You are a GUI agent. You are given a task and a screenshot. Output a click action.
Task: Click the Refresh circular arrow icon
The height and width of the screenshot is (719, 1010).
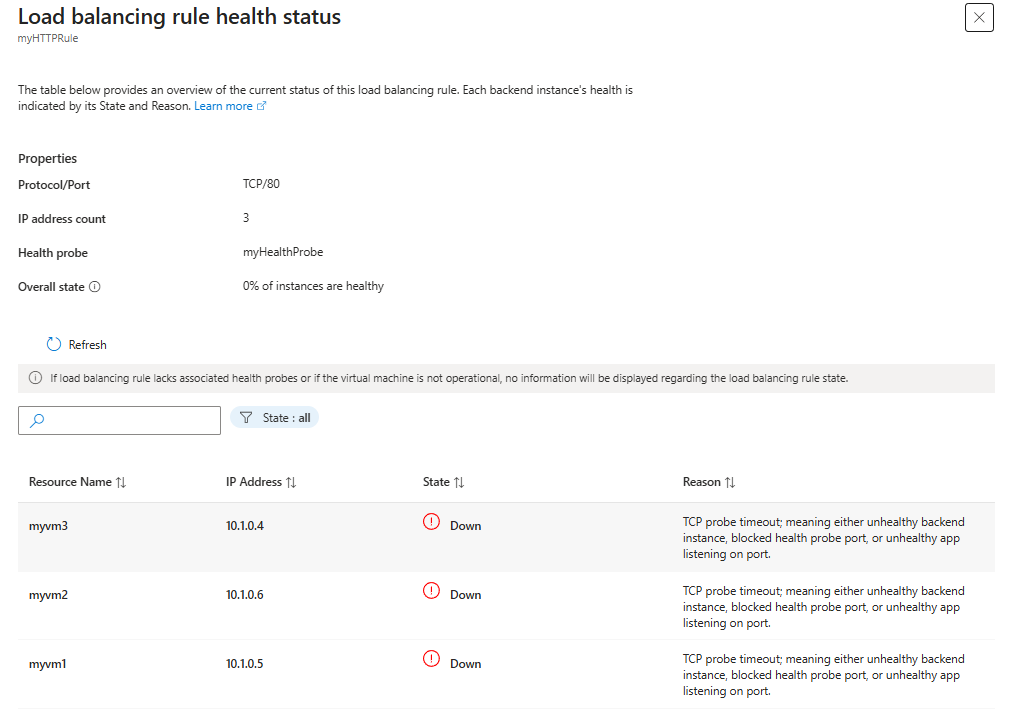click(53, 345)
